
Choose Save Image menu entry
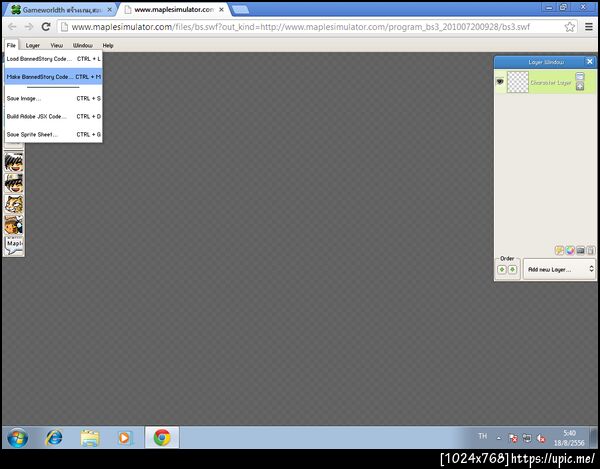(x=54, y=99)
